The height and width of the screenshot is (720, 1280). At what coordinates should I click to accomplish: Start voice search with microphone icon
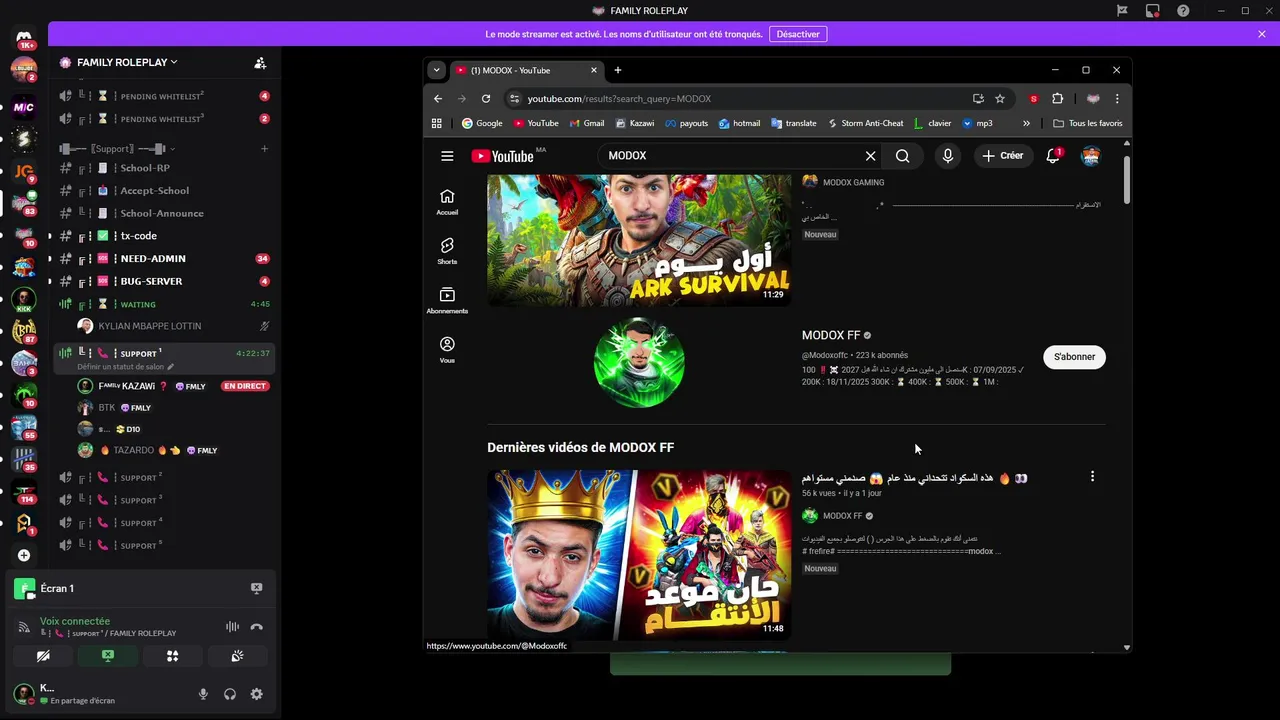[x=947, y=156]
